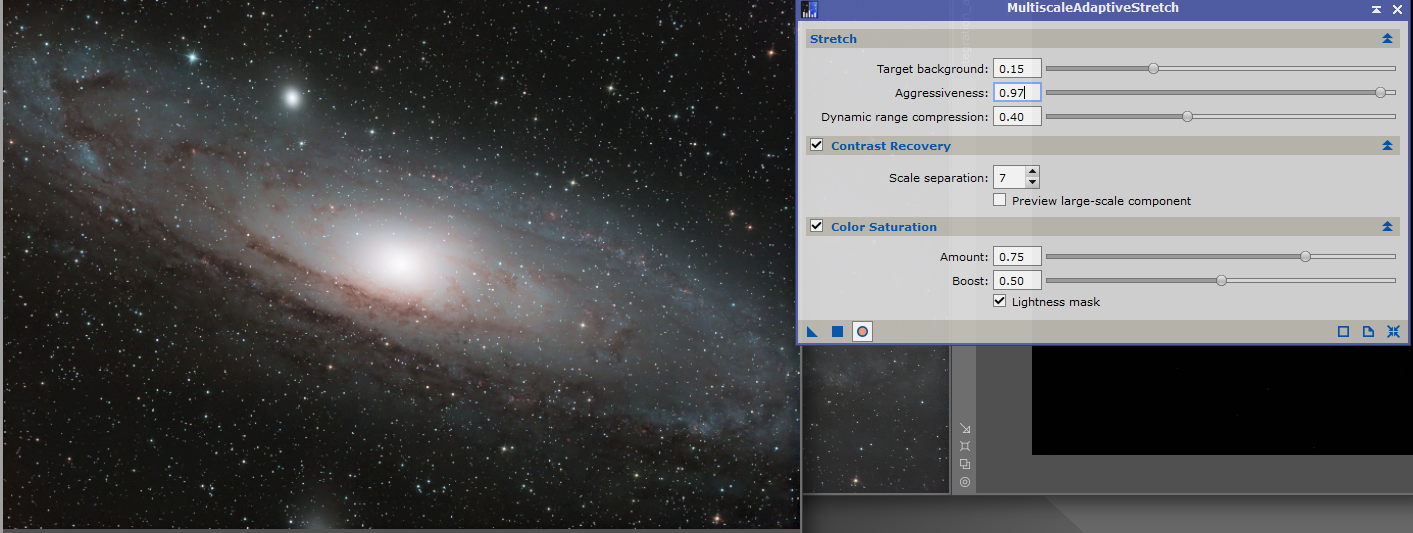Image resolution: width=1413 pixels, height=533 pixels.
Task: Collapse the Contrast Recovery section
Action: (x=1387, y=146)
